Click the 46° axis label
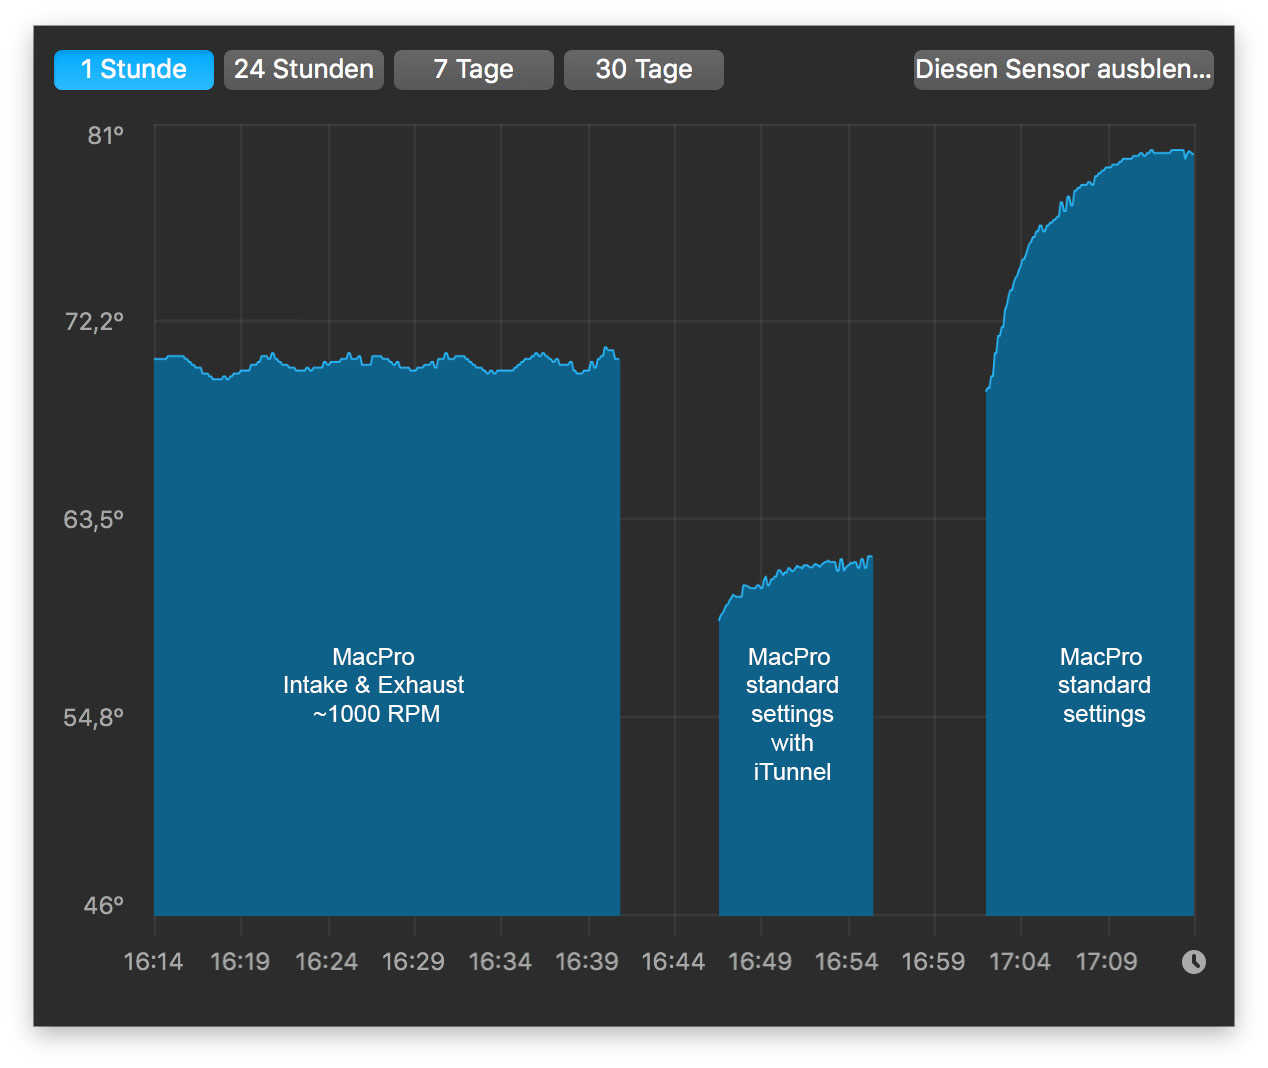This screenshot has width=1268, height=1068. pyautogui.click(x=104, y=905)
